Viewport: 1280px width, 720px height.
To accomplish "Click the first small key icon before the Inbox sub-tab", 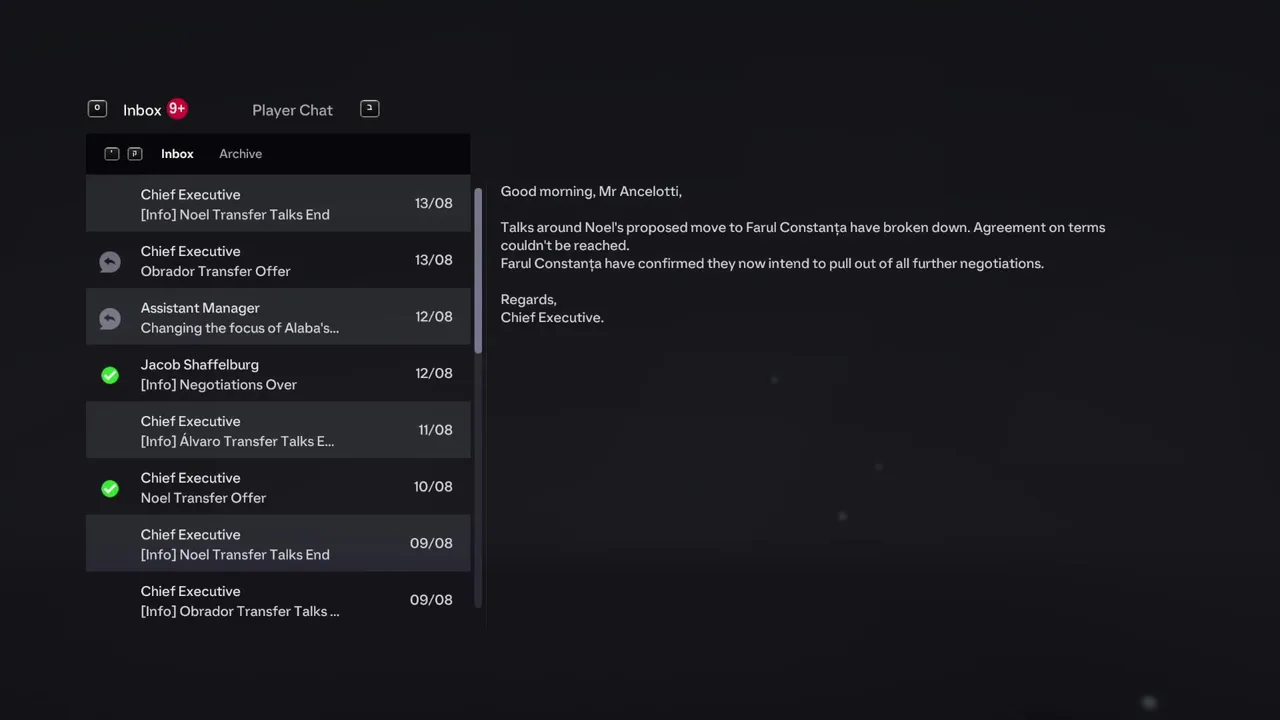I will tap(112, 154).
